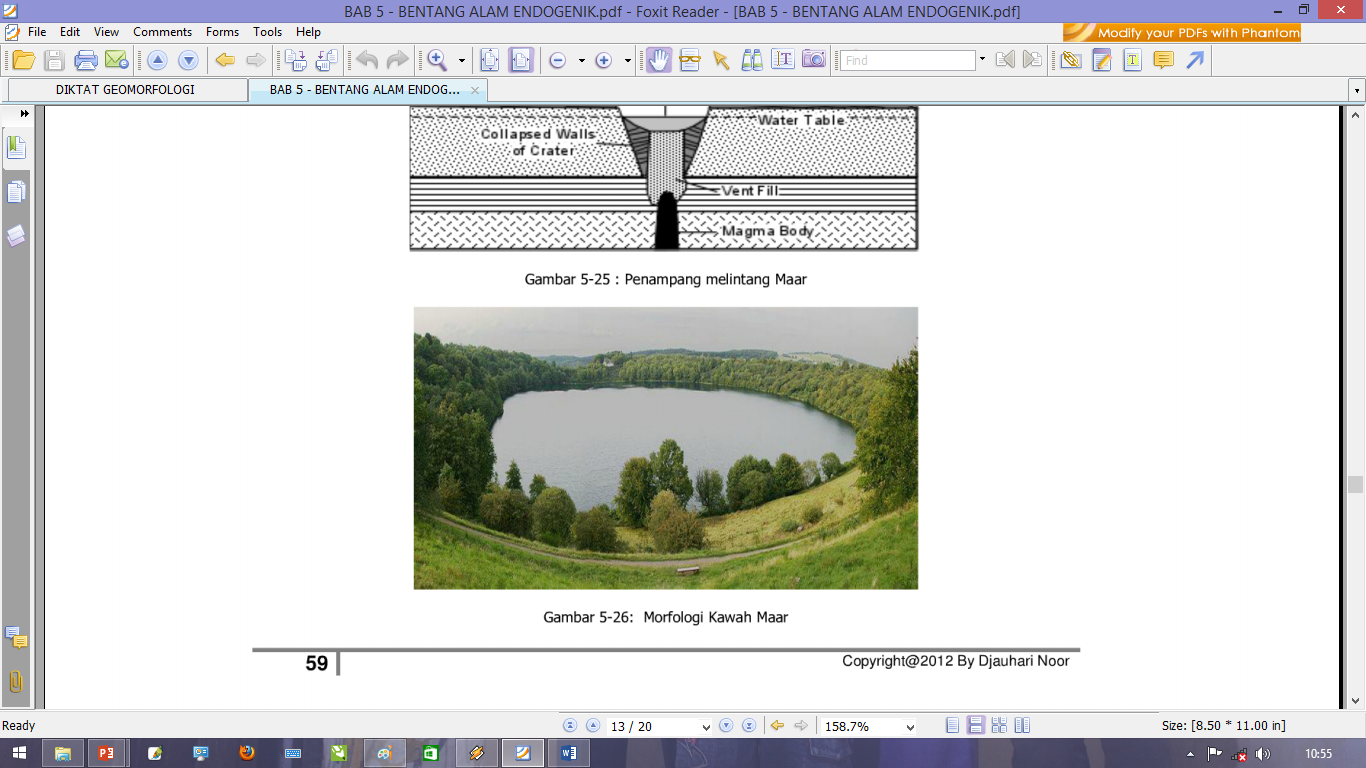Open the tab list dropdown arrow
Screen dimensions: 1366x768
pyautogui.click(x=1357, y=91)
